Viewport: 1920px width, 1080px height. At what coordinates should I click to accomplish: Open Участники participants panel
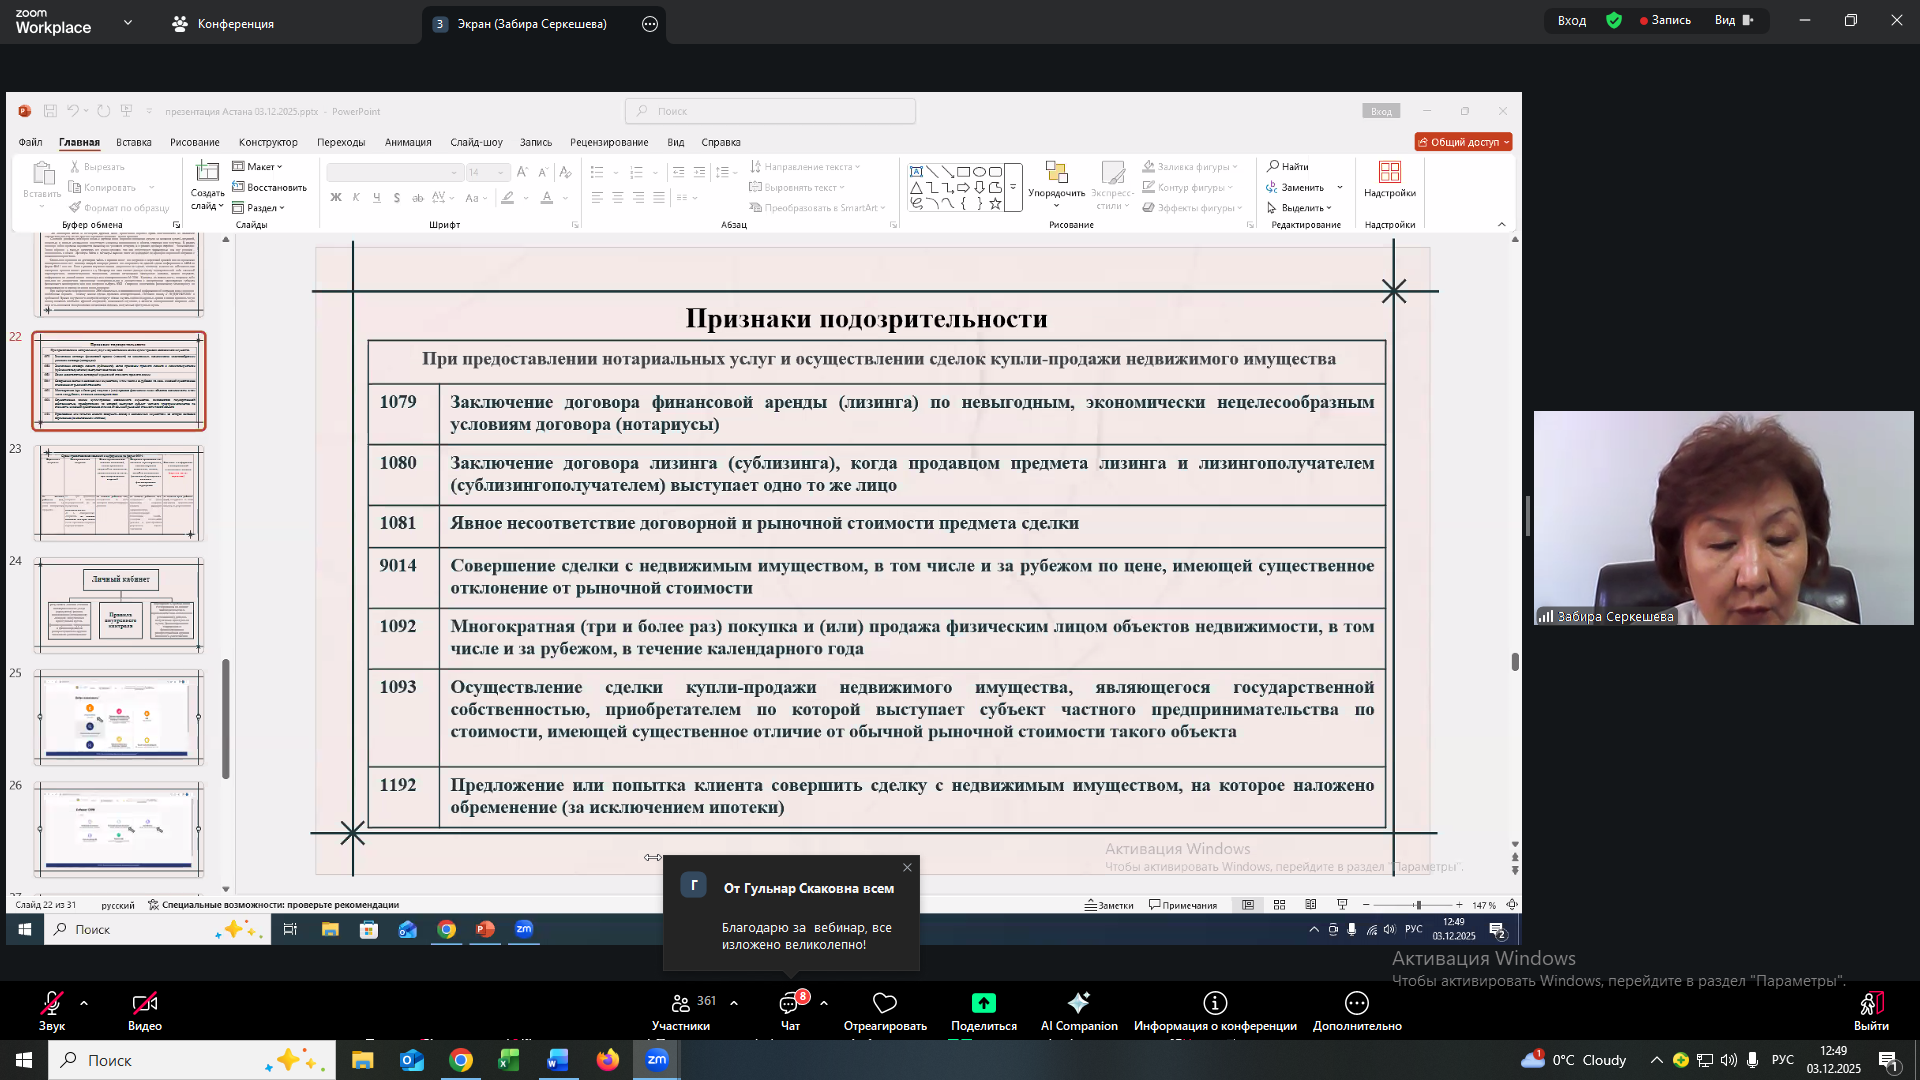[x=681, y=1003]
